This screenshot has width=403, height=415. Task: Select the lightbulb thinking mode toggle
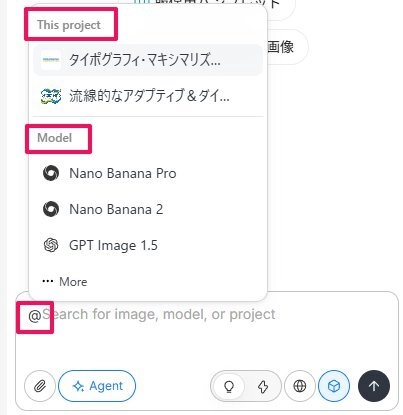229,386
